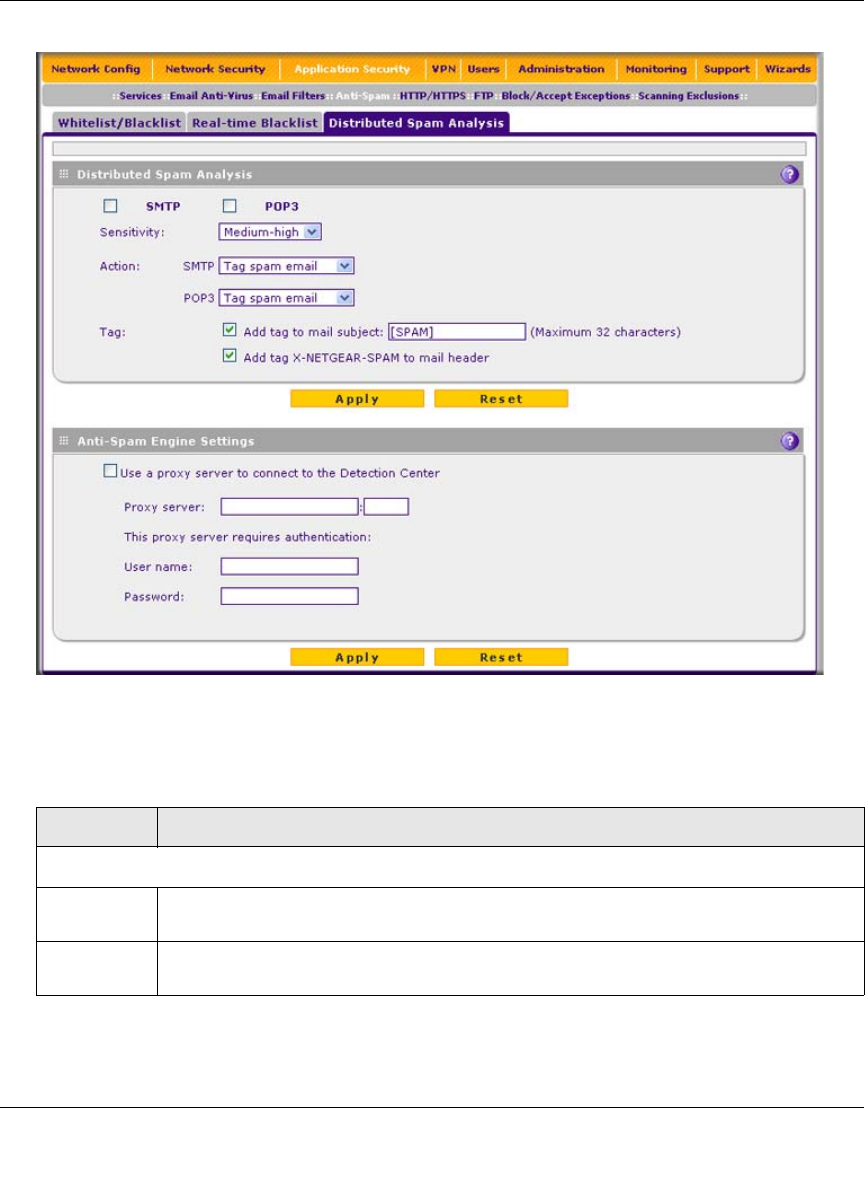This screenshot has height=1184, width=865.
Task: Go to Anti-Spam submenu
Action: coord(362,96)
